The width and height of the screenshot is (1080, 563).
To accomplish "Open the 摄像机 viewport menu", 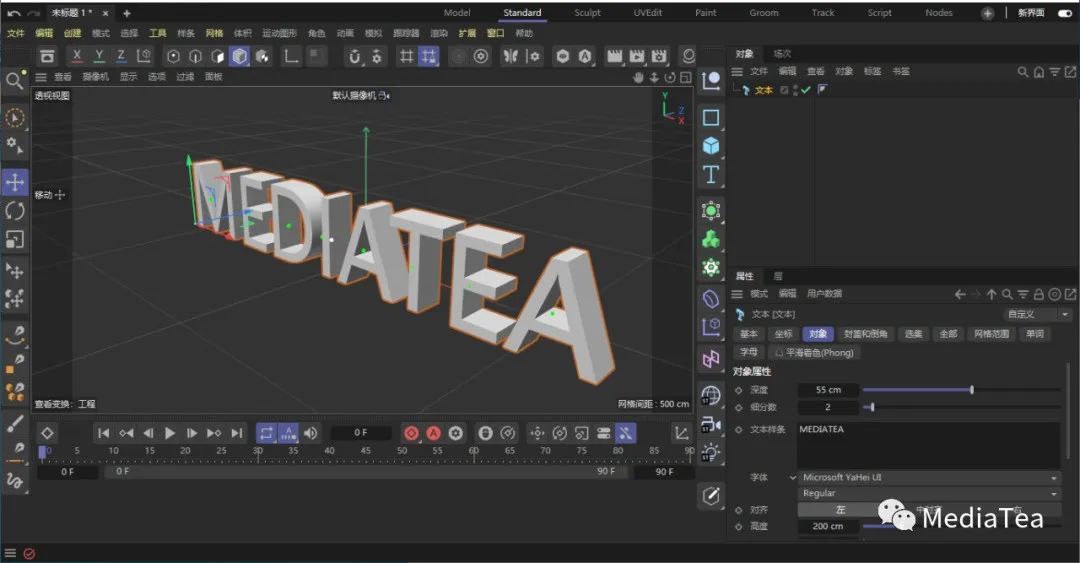I will (x=96, y=77).
